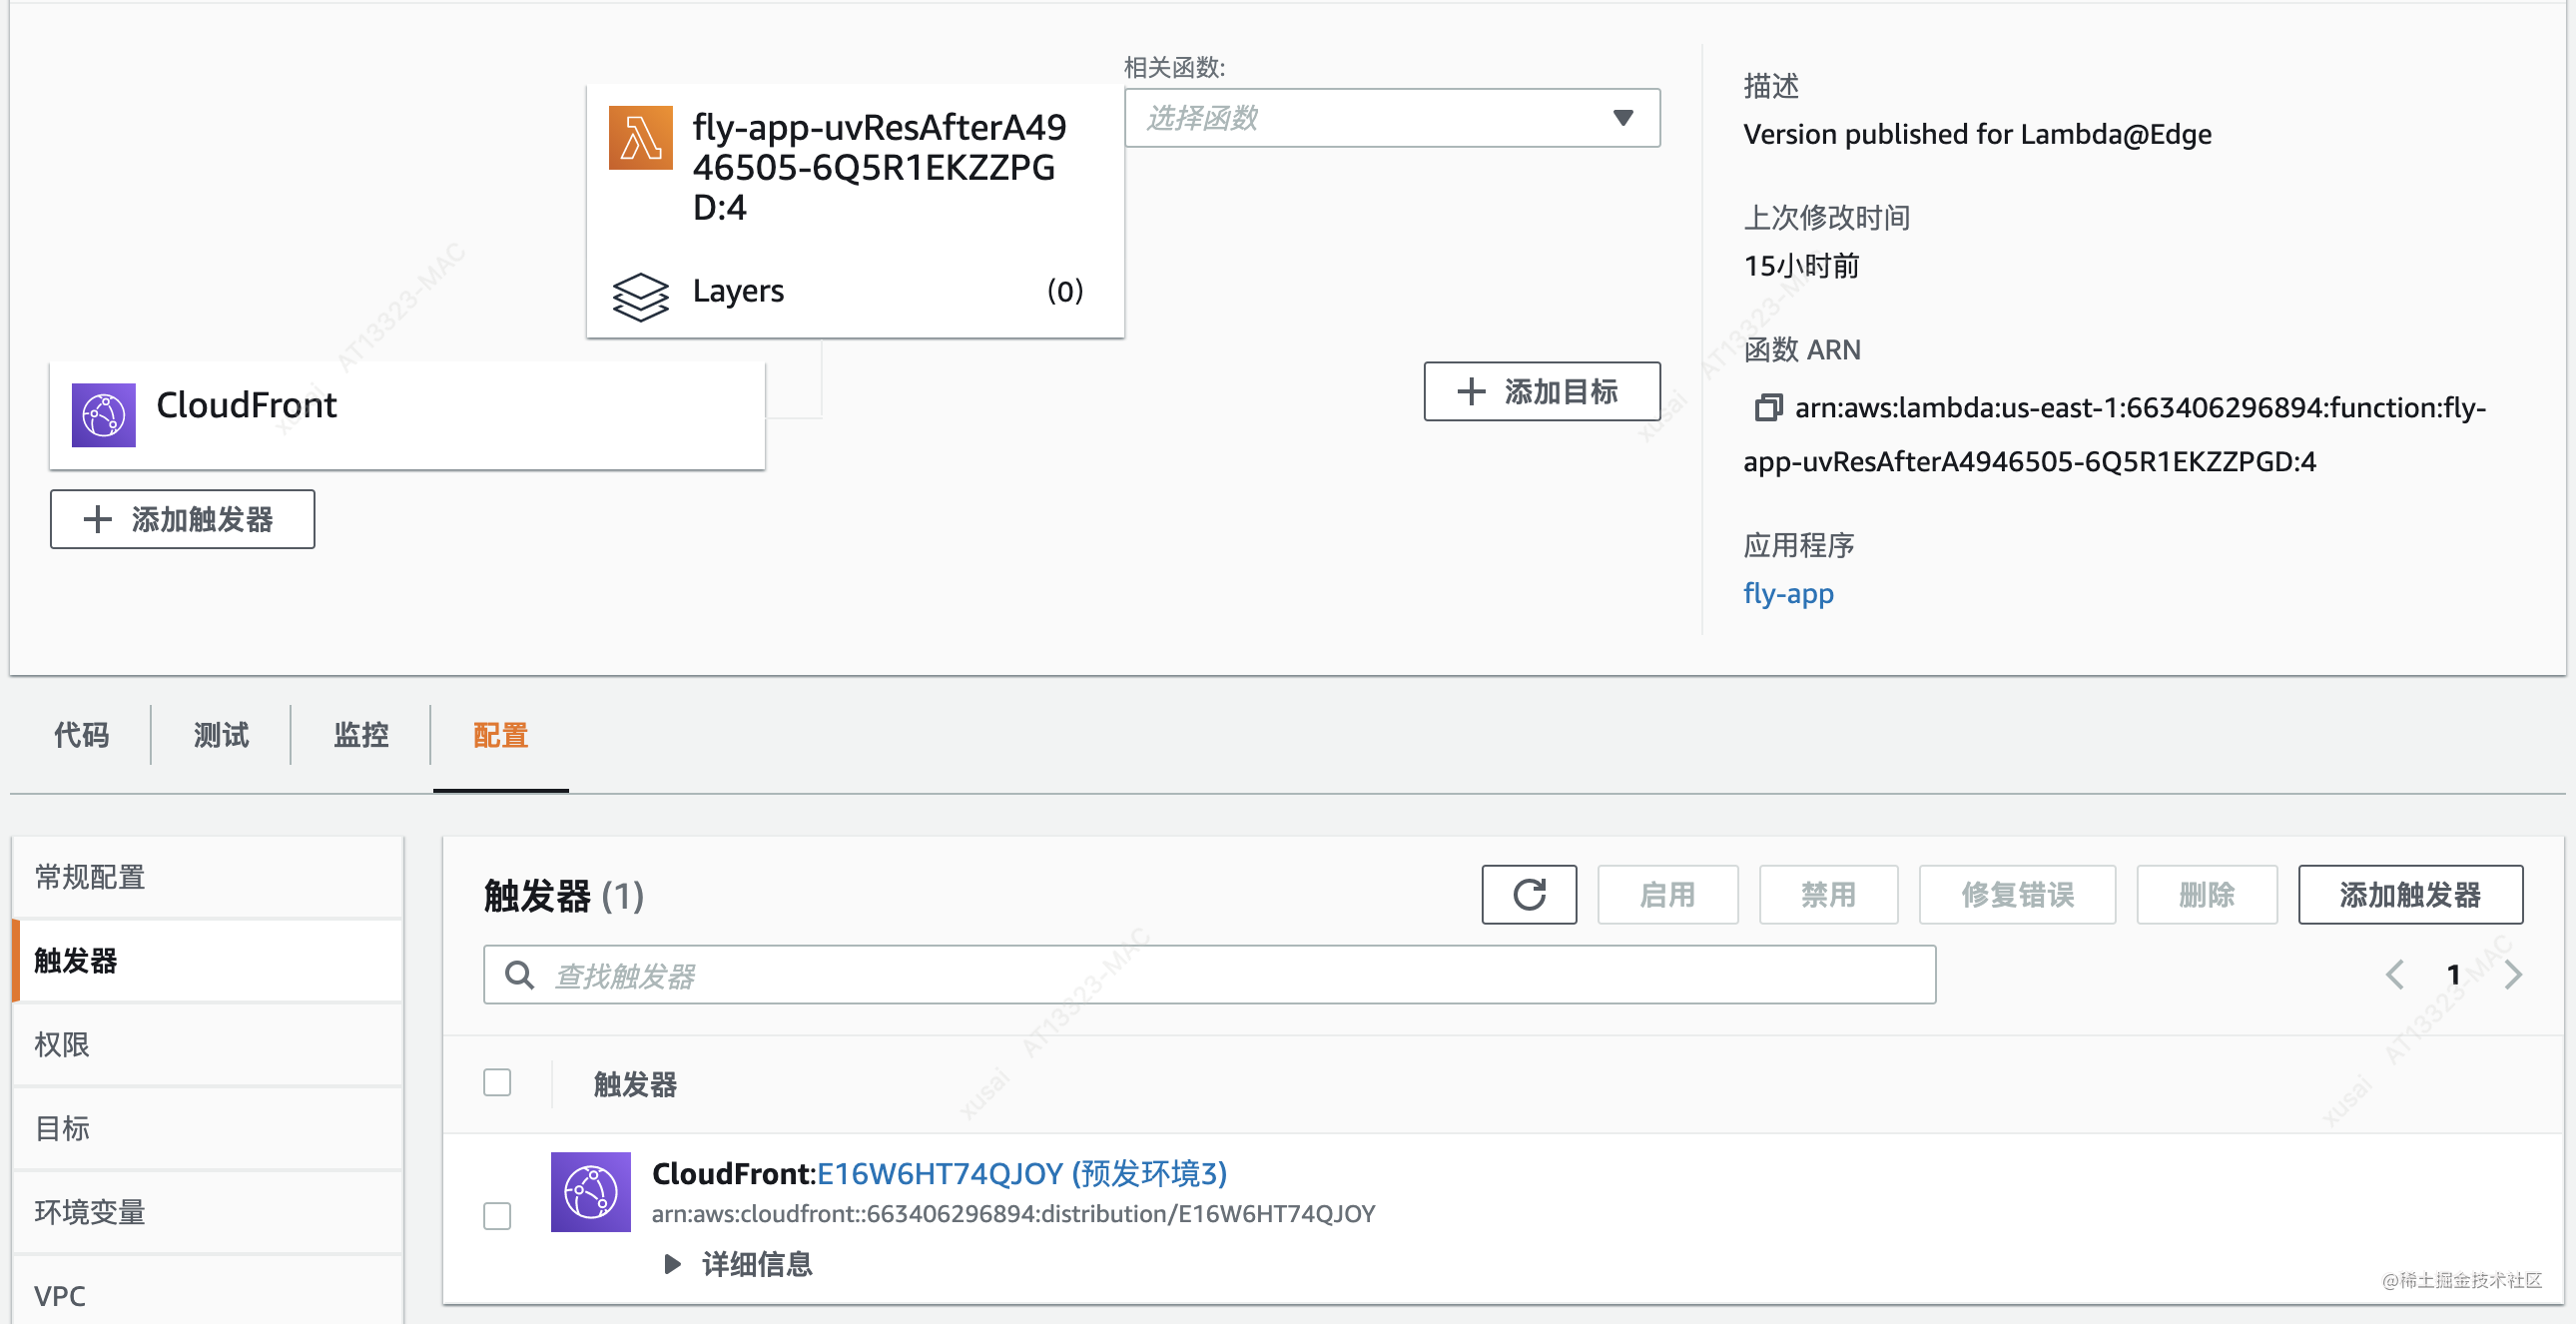Click the 删除 button
Screen dimensions: 2576x1324
[2206, 894]
